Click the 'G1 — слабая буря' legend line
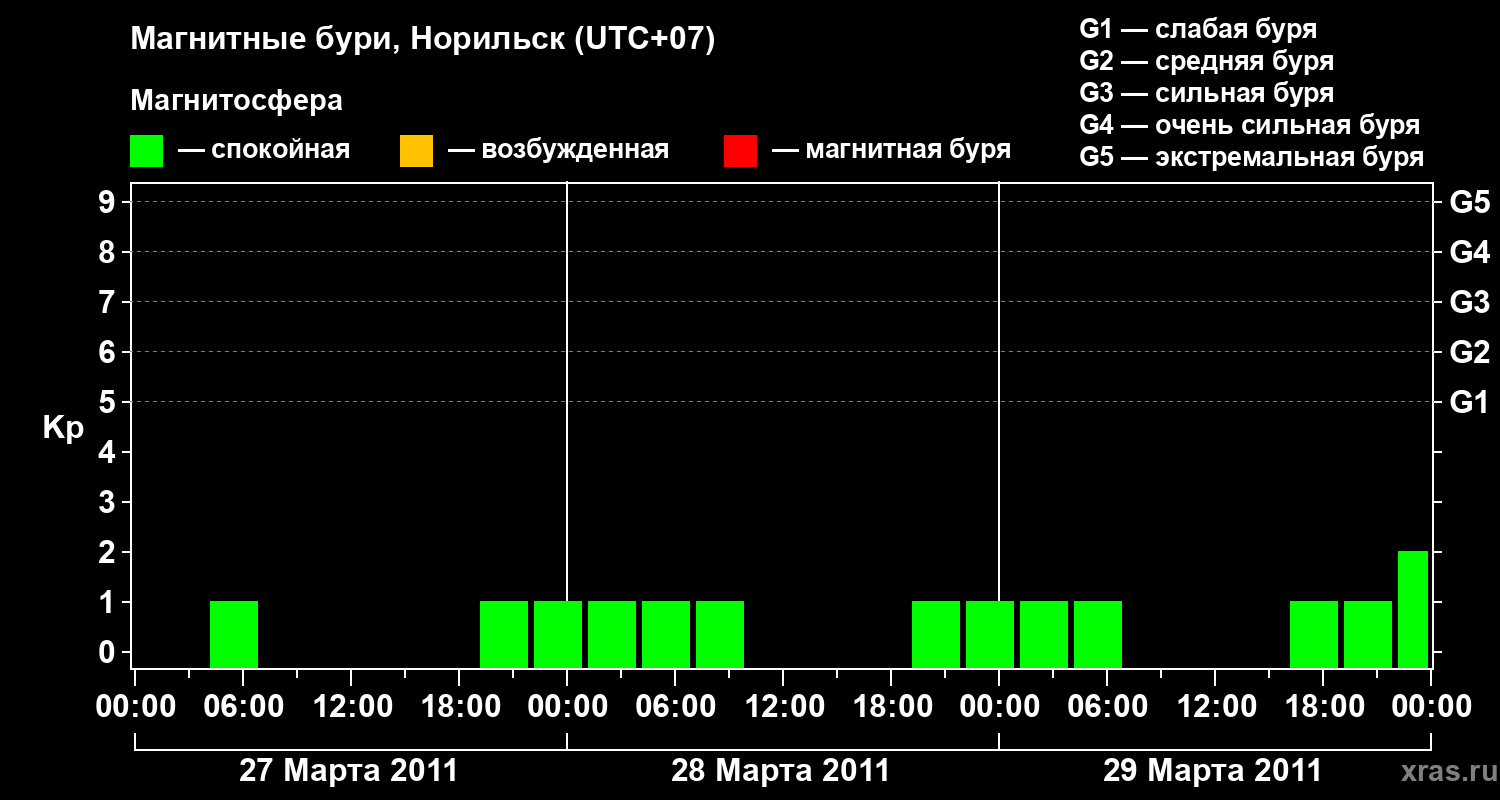 click(1198, 28)
